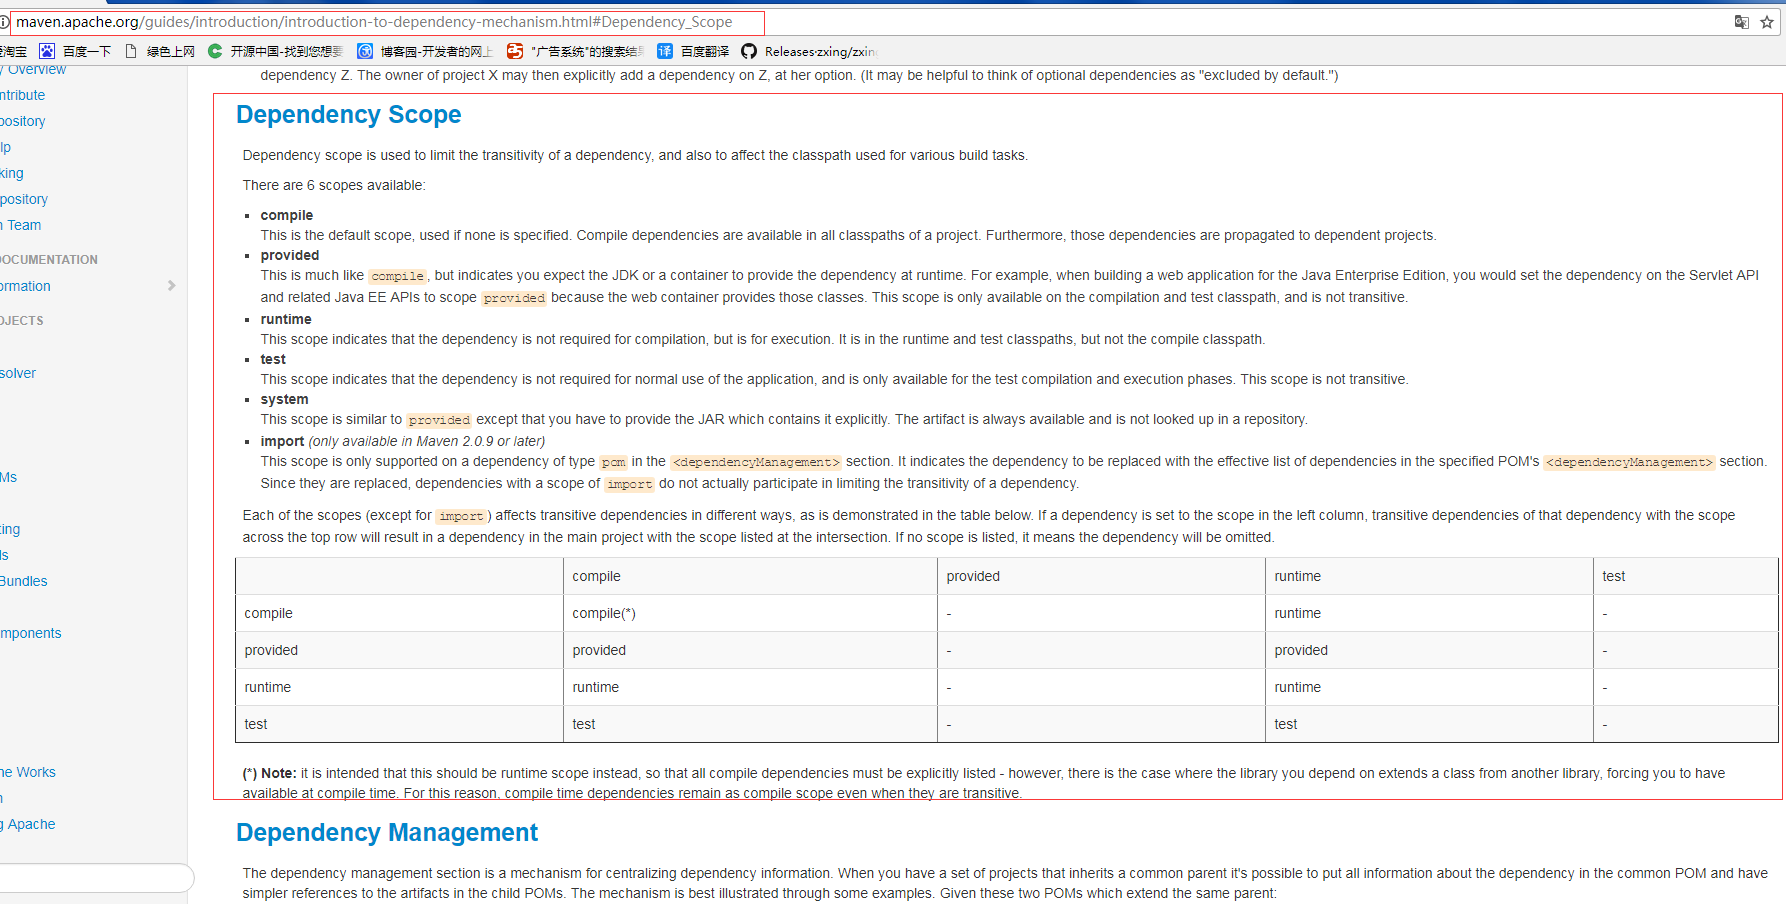
Task: Click the 'compile' row label in table
Action: (x=399, y=613)
